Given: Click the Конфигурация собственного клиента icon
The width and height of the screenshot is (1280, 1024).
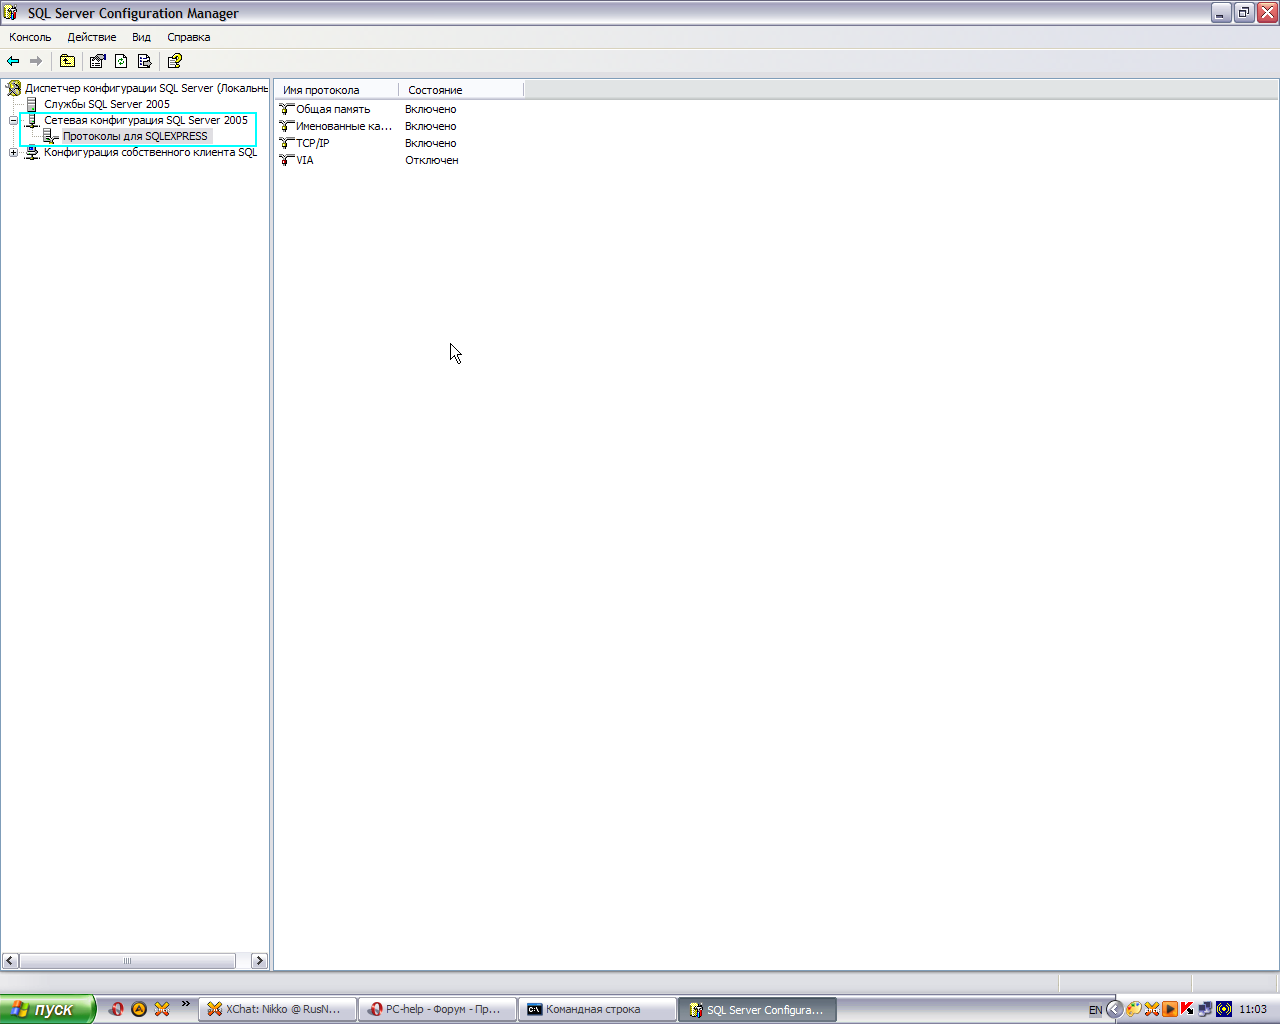Looking at the screenshot, I should pyautogui.click(x=32, y=152).
